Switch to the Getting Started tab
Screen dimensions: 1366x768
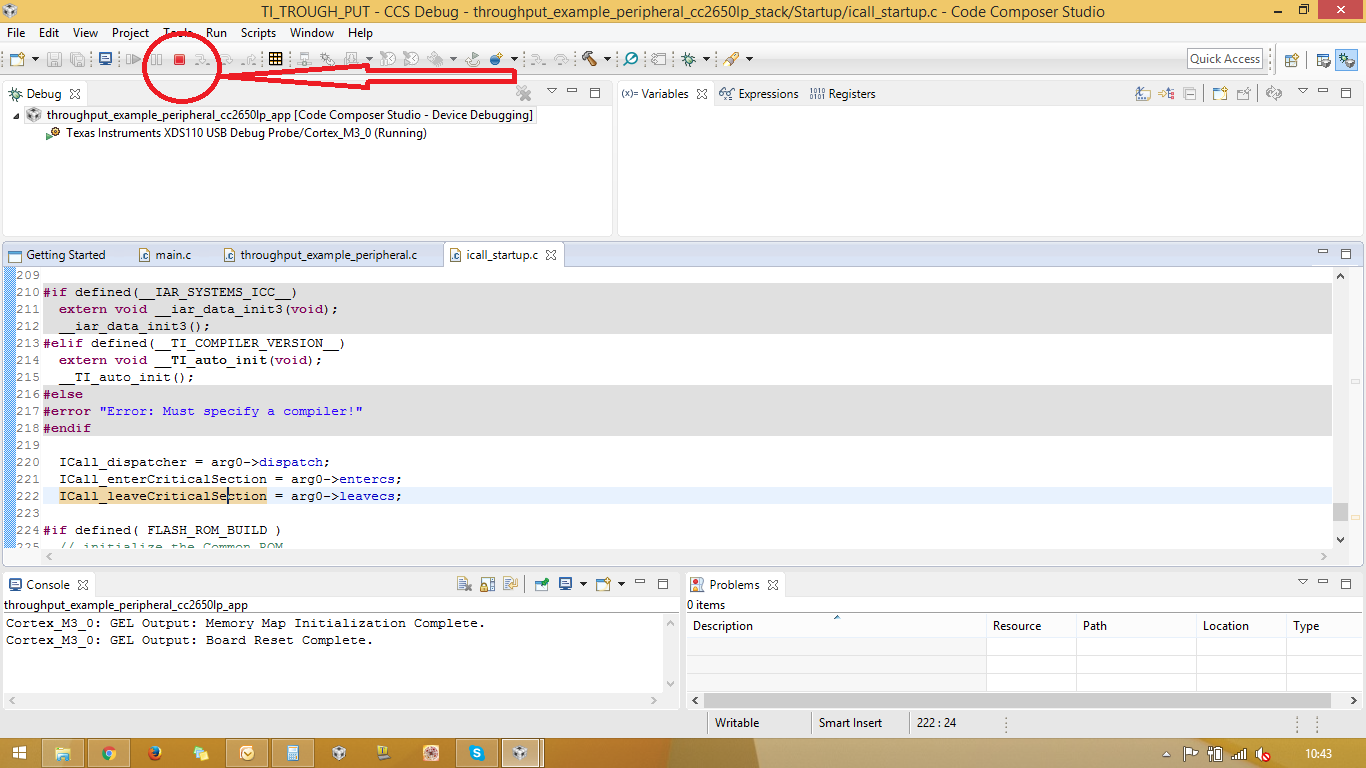(57, 255)
